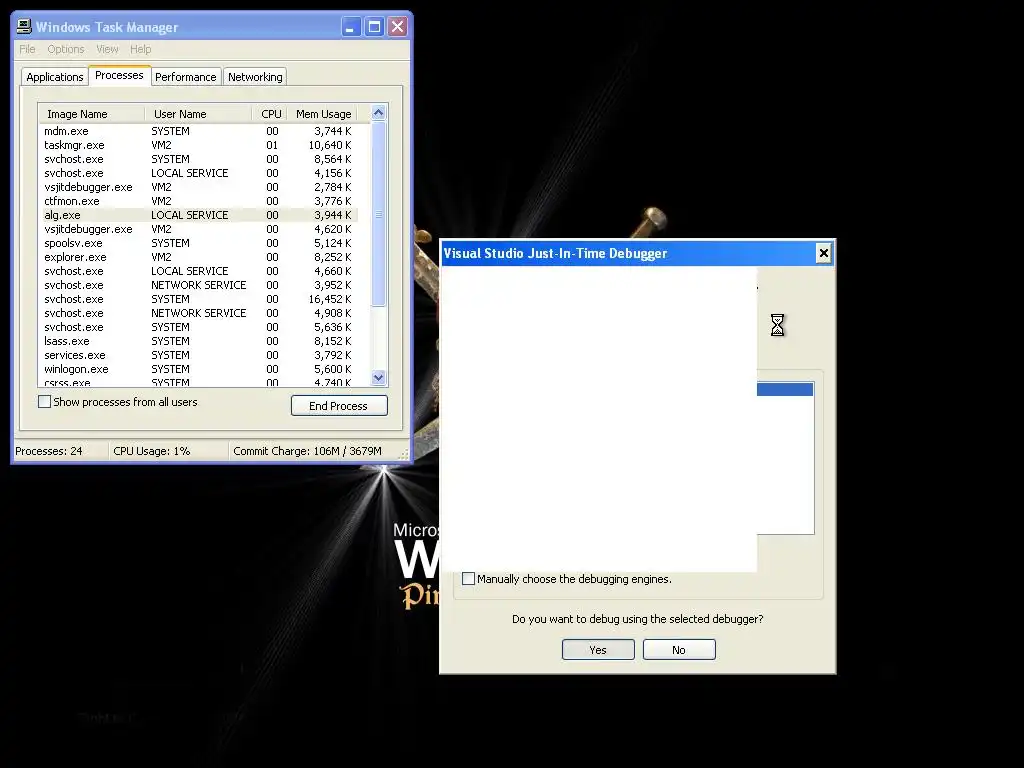Viewport: 1024px width, 768px height.
Task: Select ctfmon.exe process row
Action: tap(199, 201)
